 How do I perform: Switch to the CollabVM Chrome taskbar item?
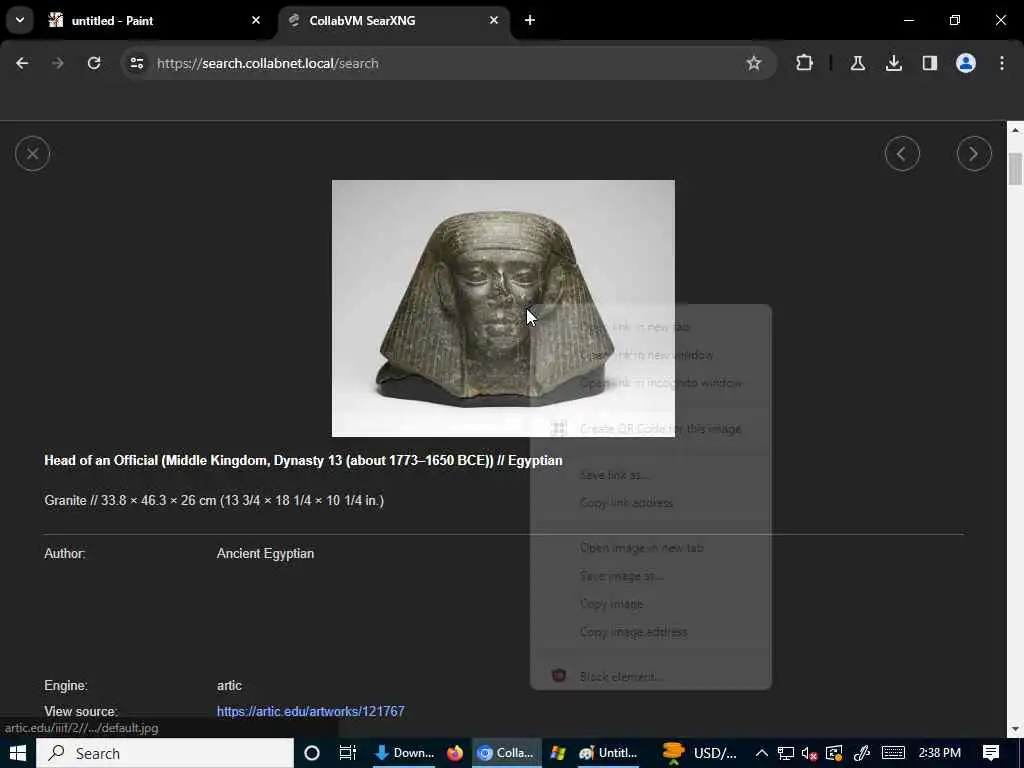point(505,753)
